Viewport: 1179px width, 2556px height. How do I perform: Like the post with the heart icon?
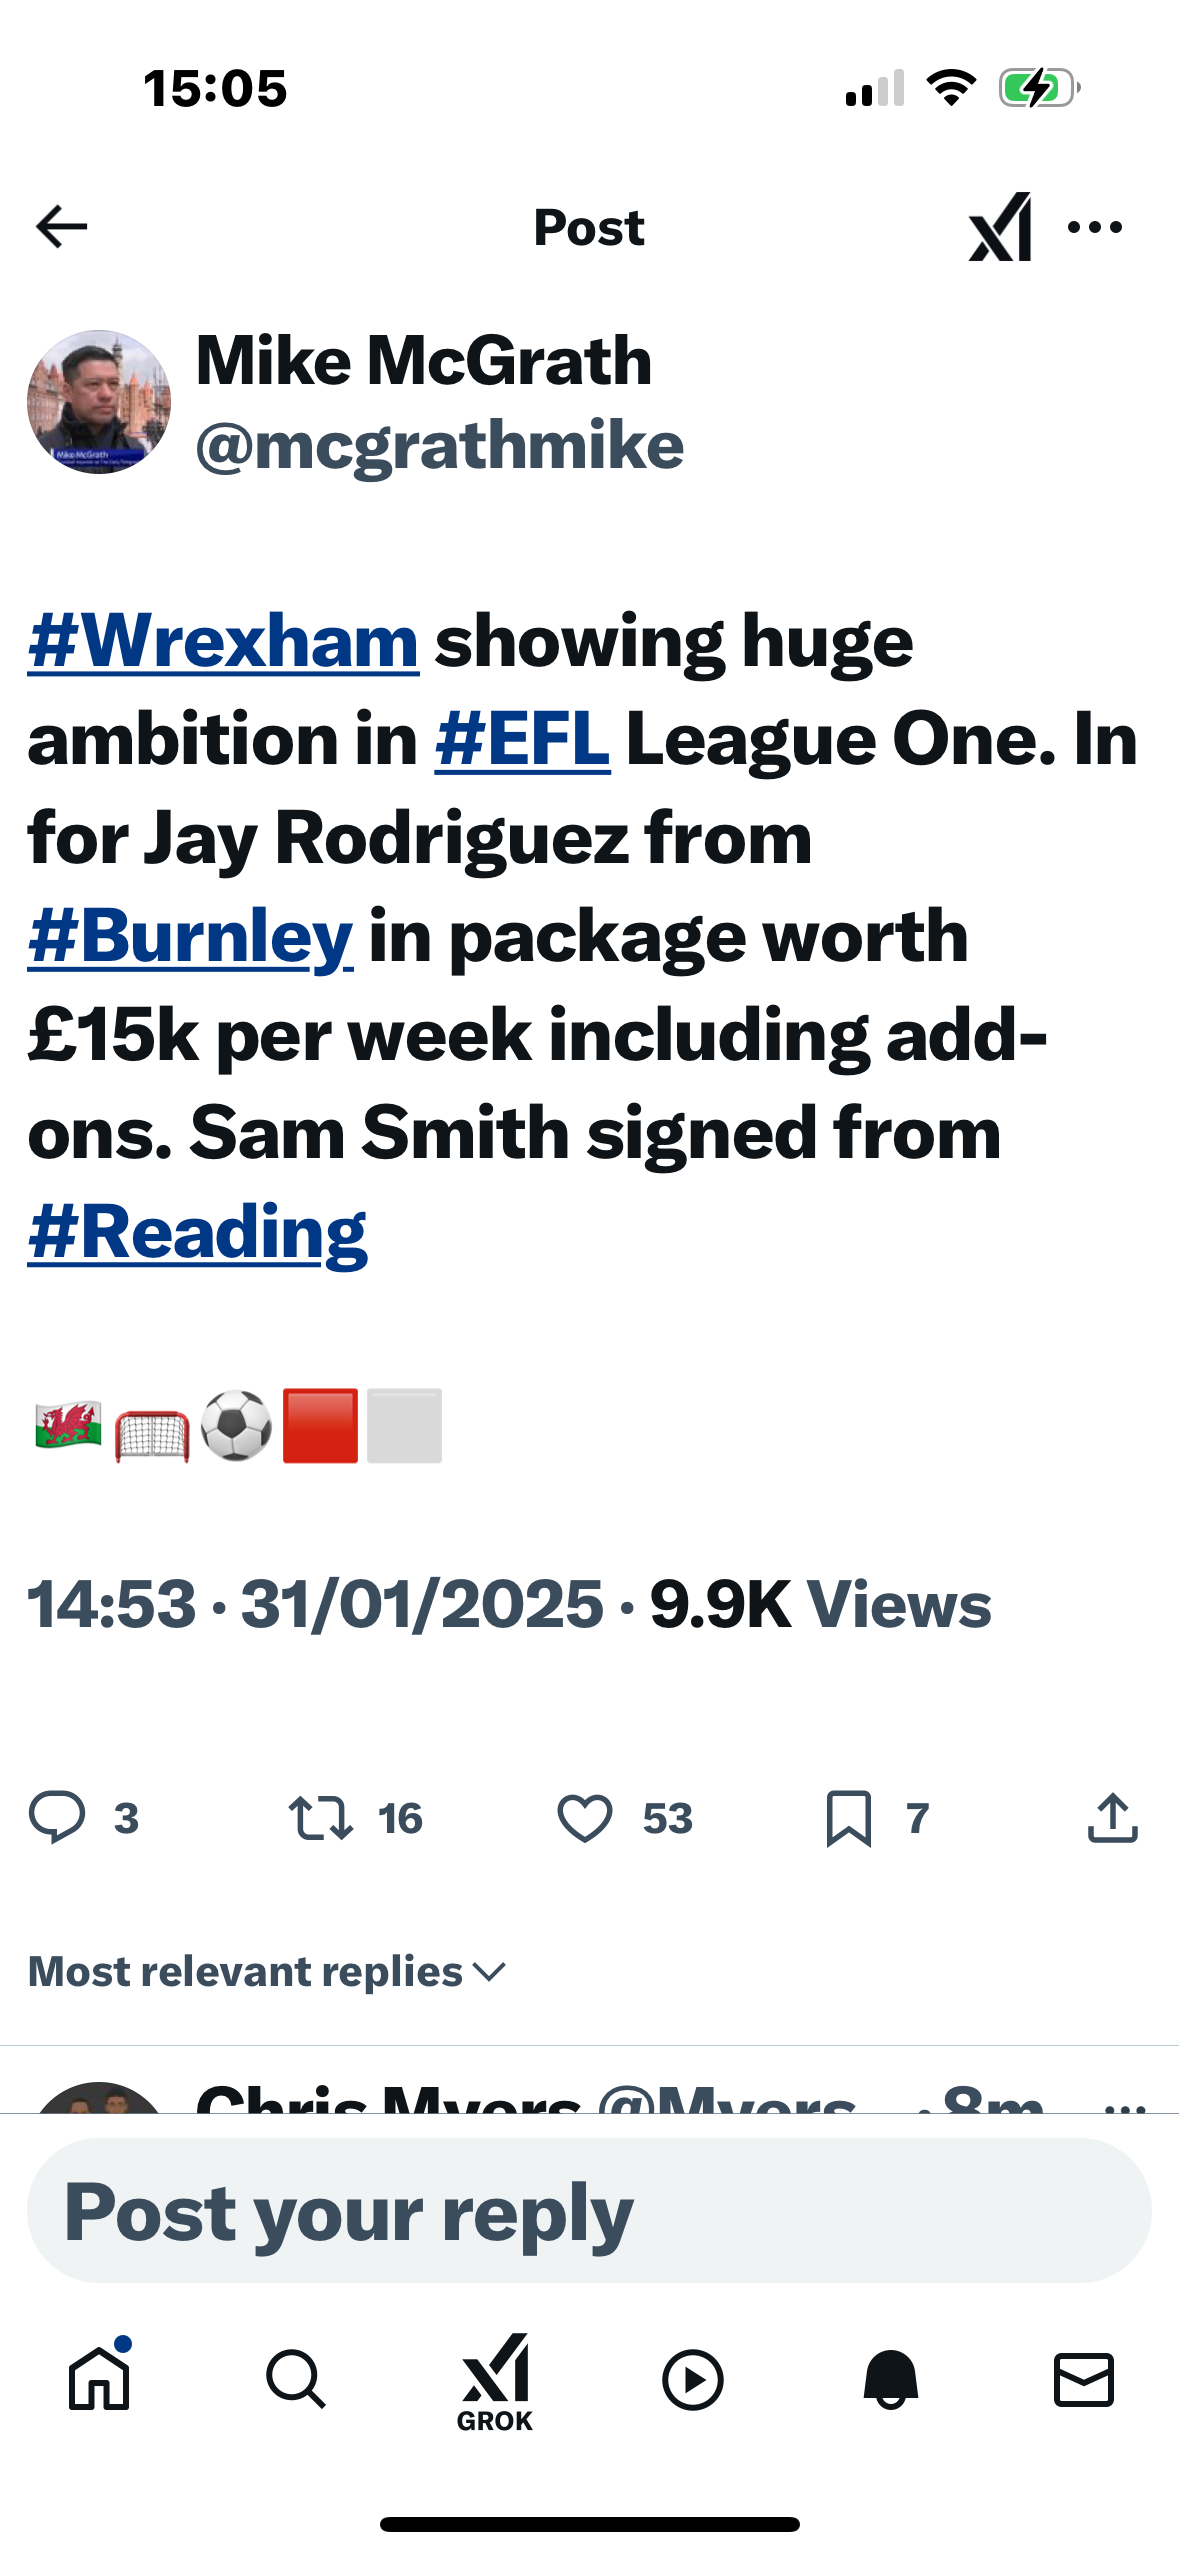(585, 1817)
